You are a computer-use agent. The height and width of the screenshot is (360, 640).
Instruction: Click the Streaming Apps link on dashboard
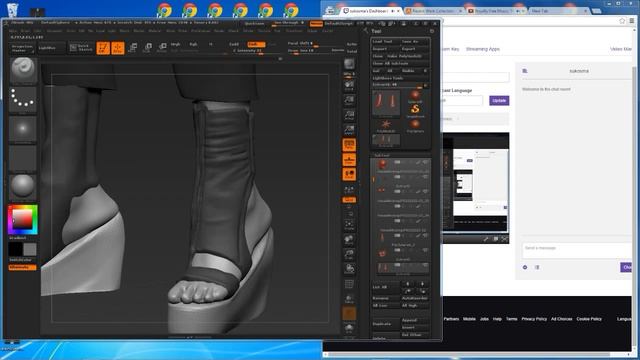coord(483,49)
